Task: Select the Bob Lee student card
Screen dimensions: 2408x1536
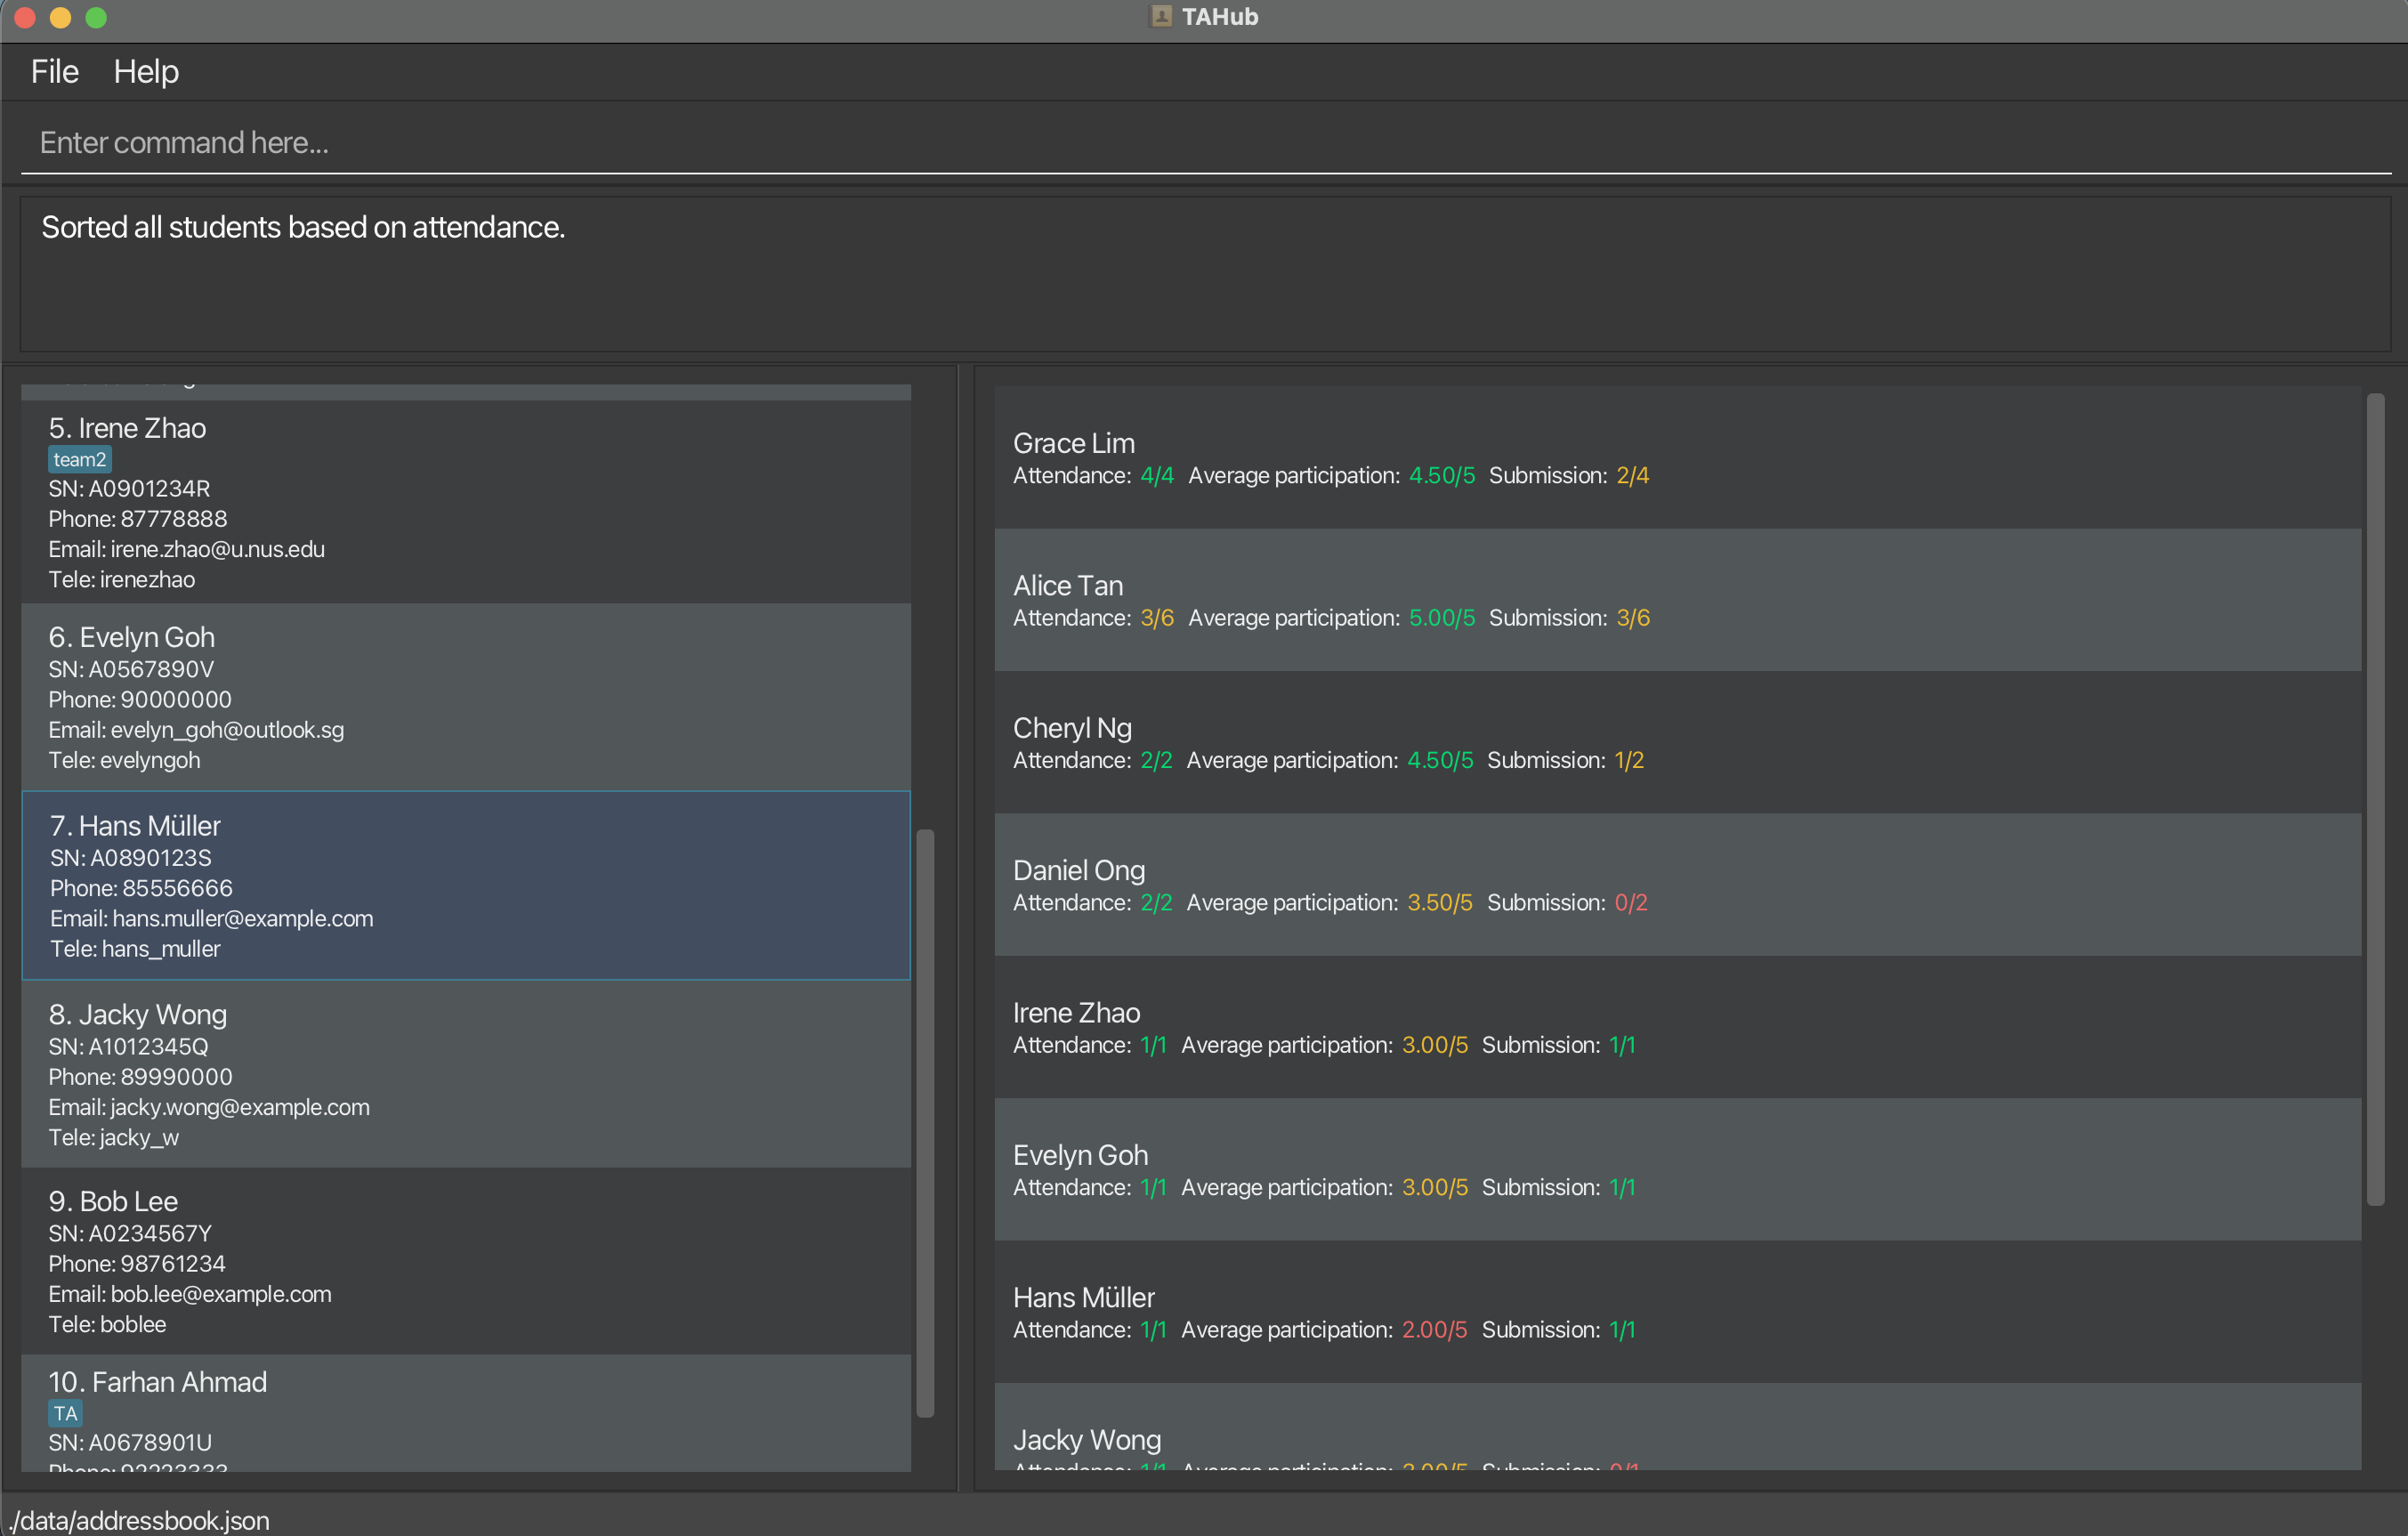Action: click(x=465, y=1261)
